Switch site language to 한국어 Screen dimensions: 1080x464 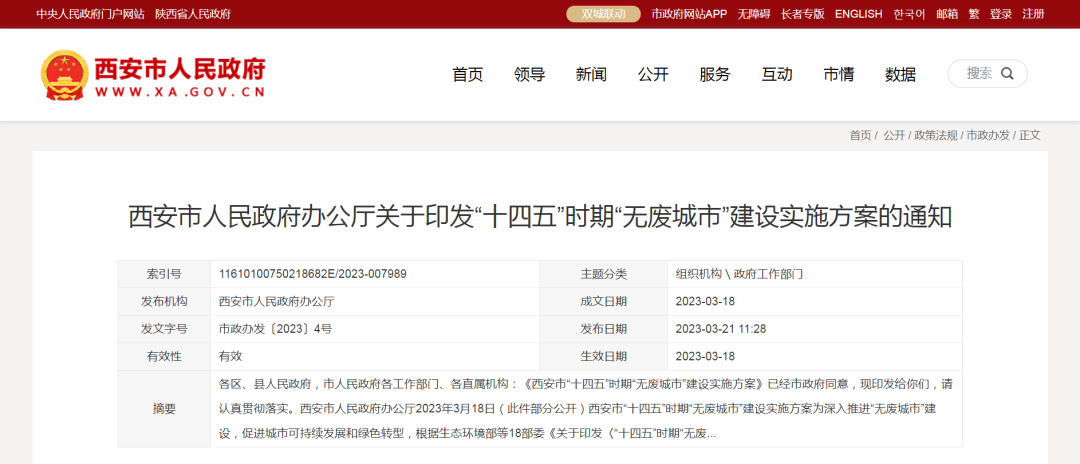point(909,14)
